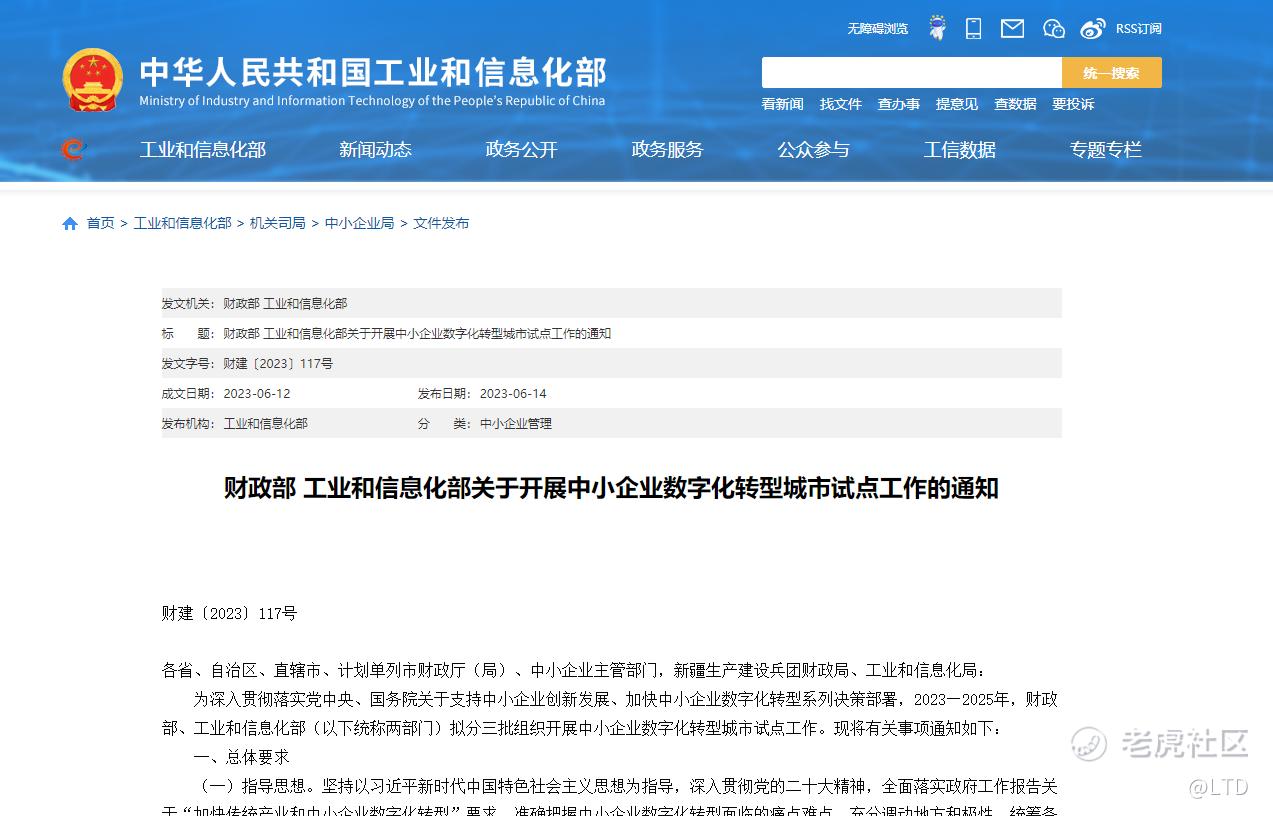This screenshot has width=1273, height=816.
Task: Open the 政务服务 navigation menu
Action: [x=667, y=150]
